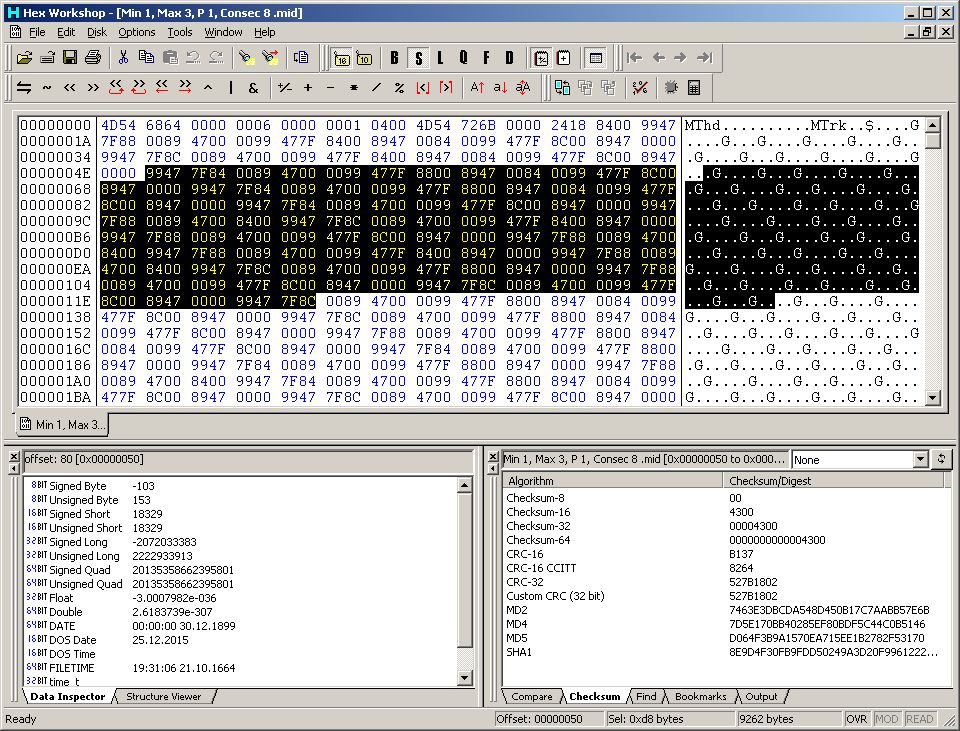Click the Open file folder icon
960x731 pixels.
click(x=25, y=57)
